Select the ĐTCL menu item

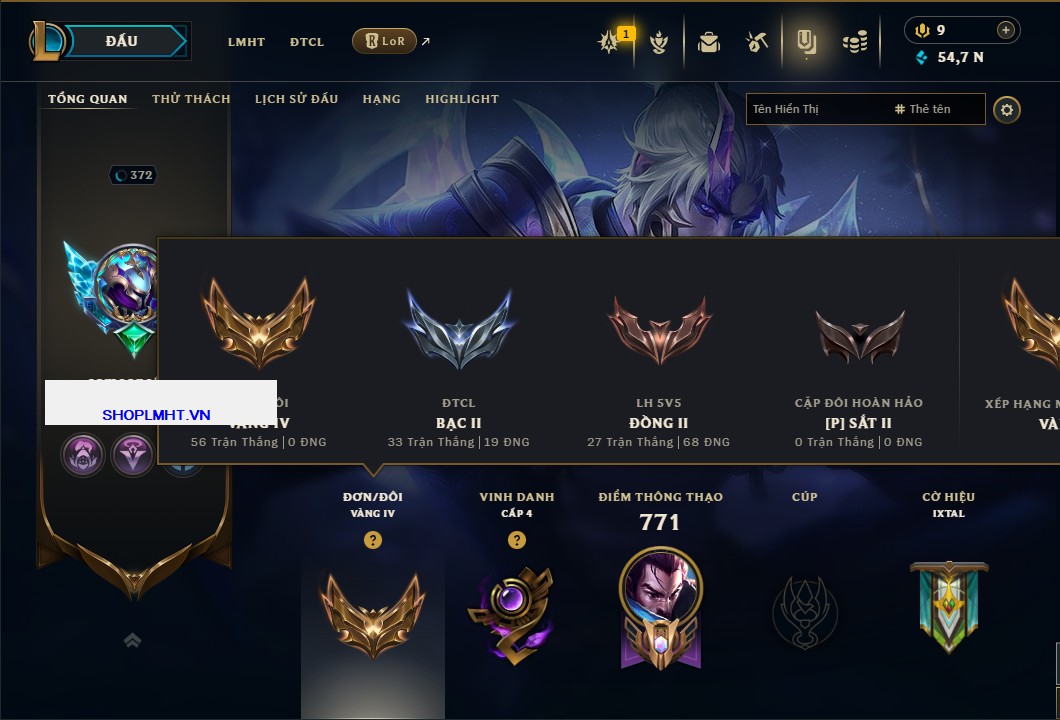pyautogui.click(x=307, y=42)
